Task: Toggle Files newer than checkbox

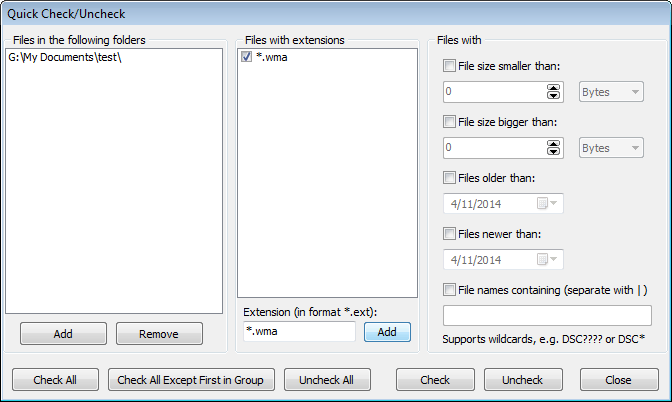Action: (x=449, y=234)
